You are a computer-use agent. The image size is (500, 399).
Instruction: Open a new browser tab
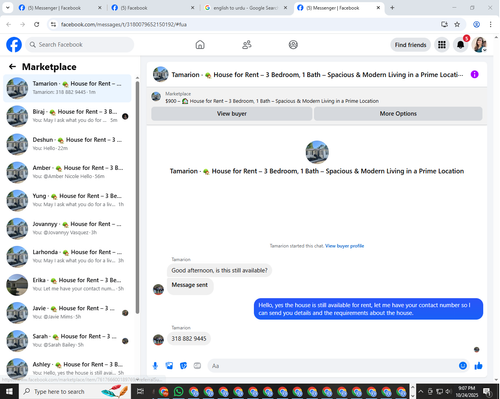tap(392, 7)
